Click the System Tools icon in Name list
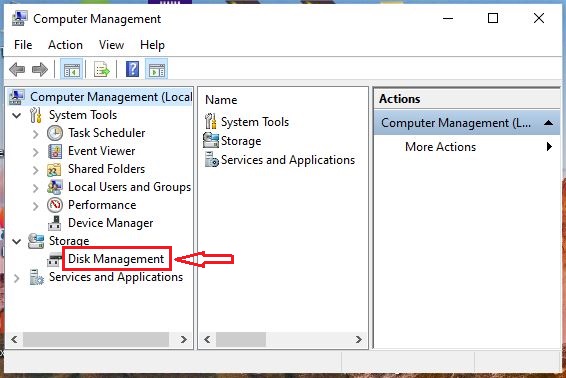566x378 pixels. (x=211, y=121)
